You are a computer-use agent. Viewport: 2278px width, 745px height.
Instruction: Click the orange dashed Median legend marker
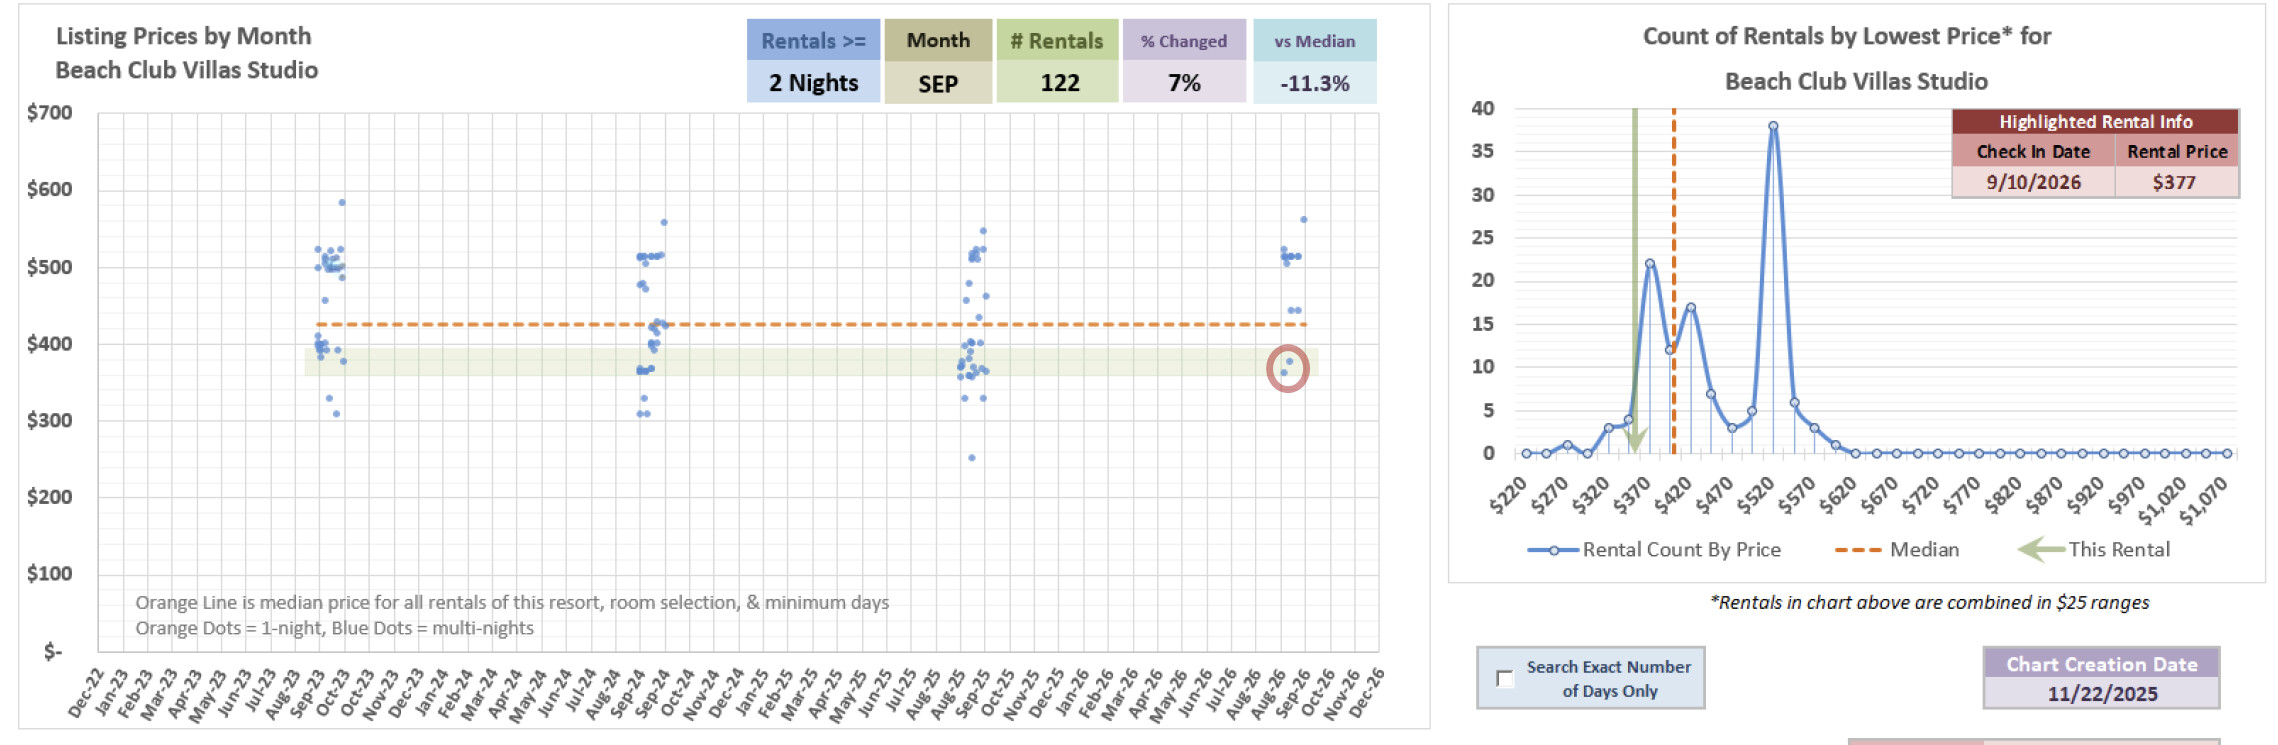(x=1857, y=550)
